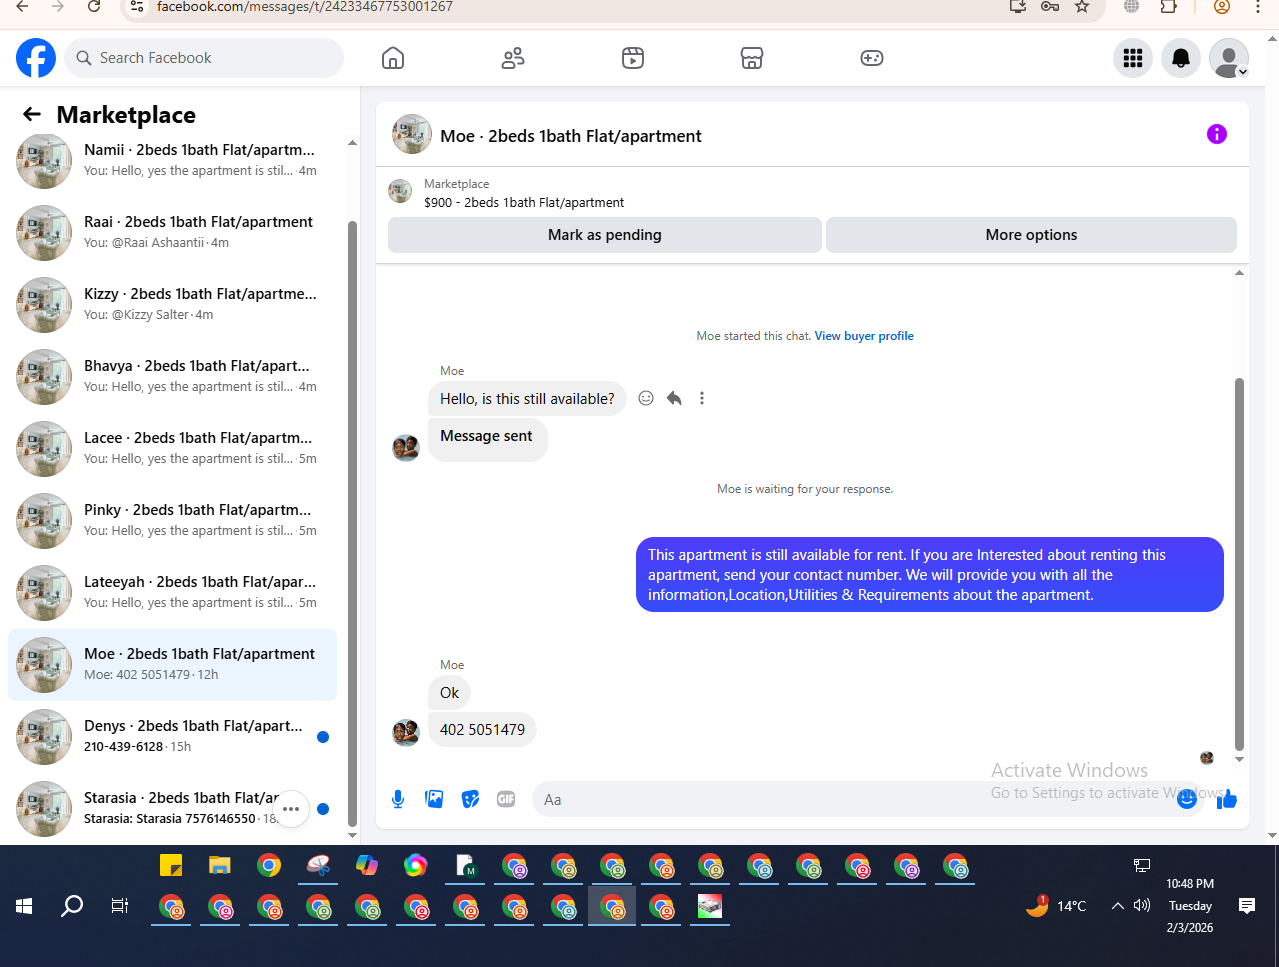Click Moe's avatar beside '402 5051479'

coord(406,733)
